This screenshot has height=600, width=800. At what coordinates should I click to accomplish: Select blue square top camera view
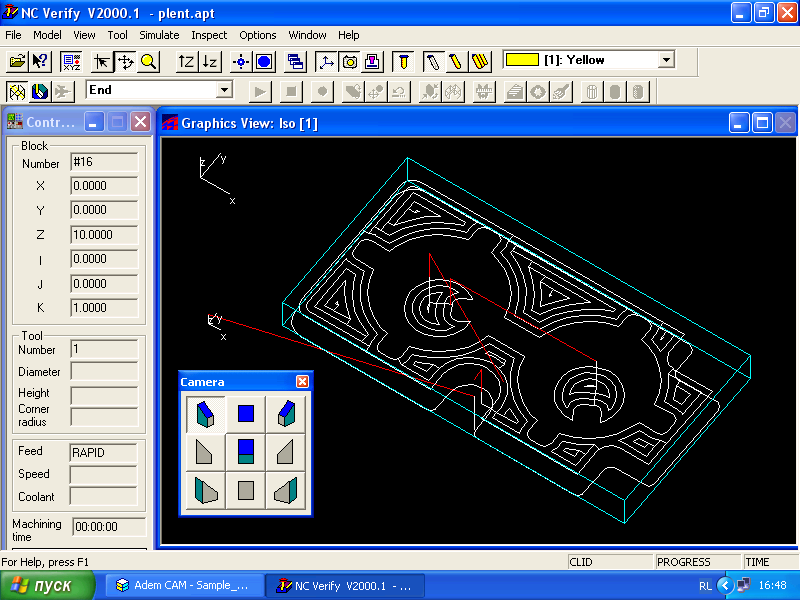[x=245, y=414]
